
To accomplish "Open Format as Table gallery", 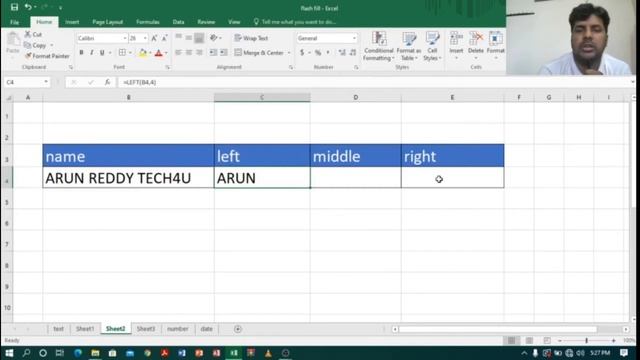I will coord(409,46).
